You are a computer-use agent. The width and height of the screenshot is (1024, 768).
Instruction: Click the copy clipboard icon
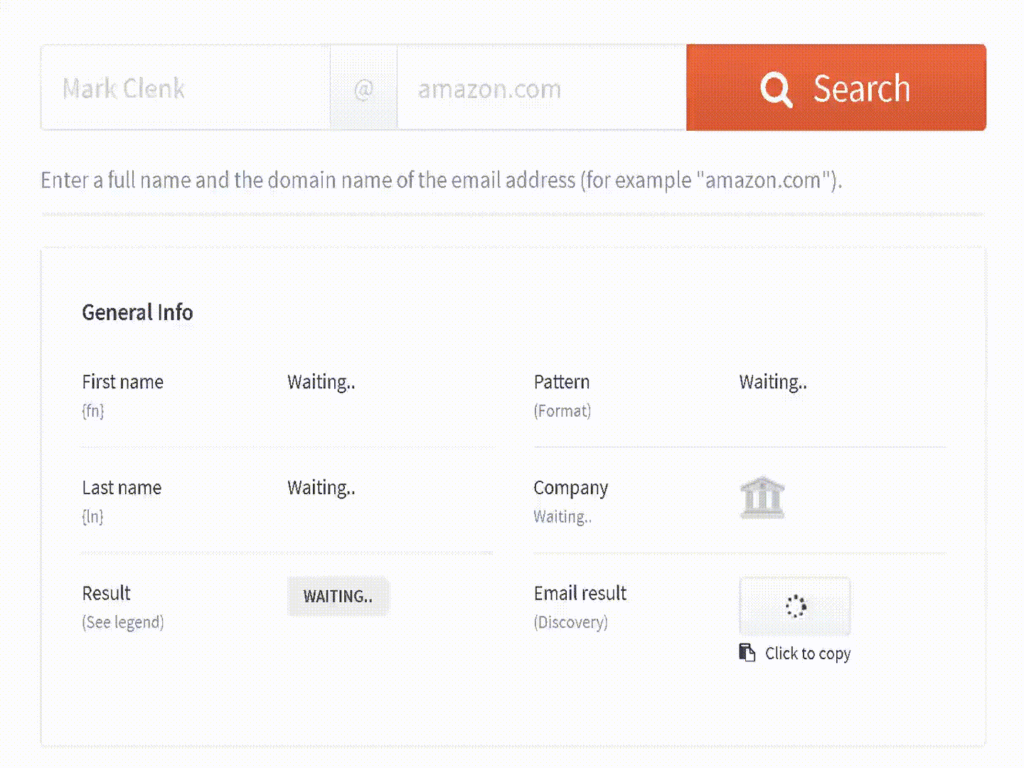pos(747,653)
